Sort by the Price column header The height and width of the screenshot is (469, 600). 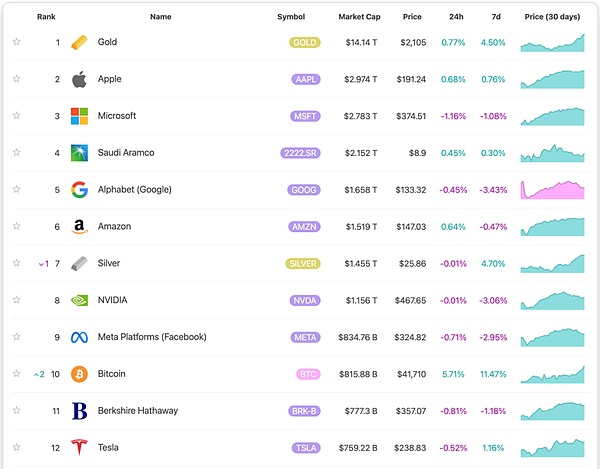coord(412,17)
